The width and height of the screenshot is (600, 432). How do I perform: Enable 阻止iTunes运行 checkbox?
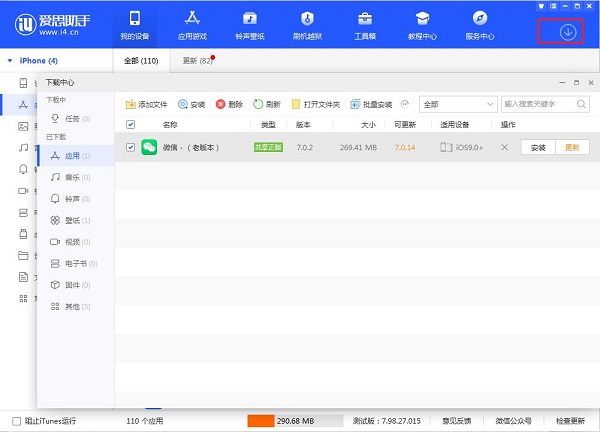coord(17,420)
